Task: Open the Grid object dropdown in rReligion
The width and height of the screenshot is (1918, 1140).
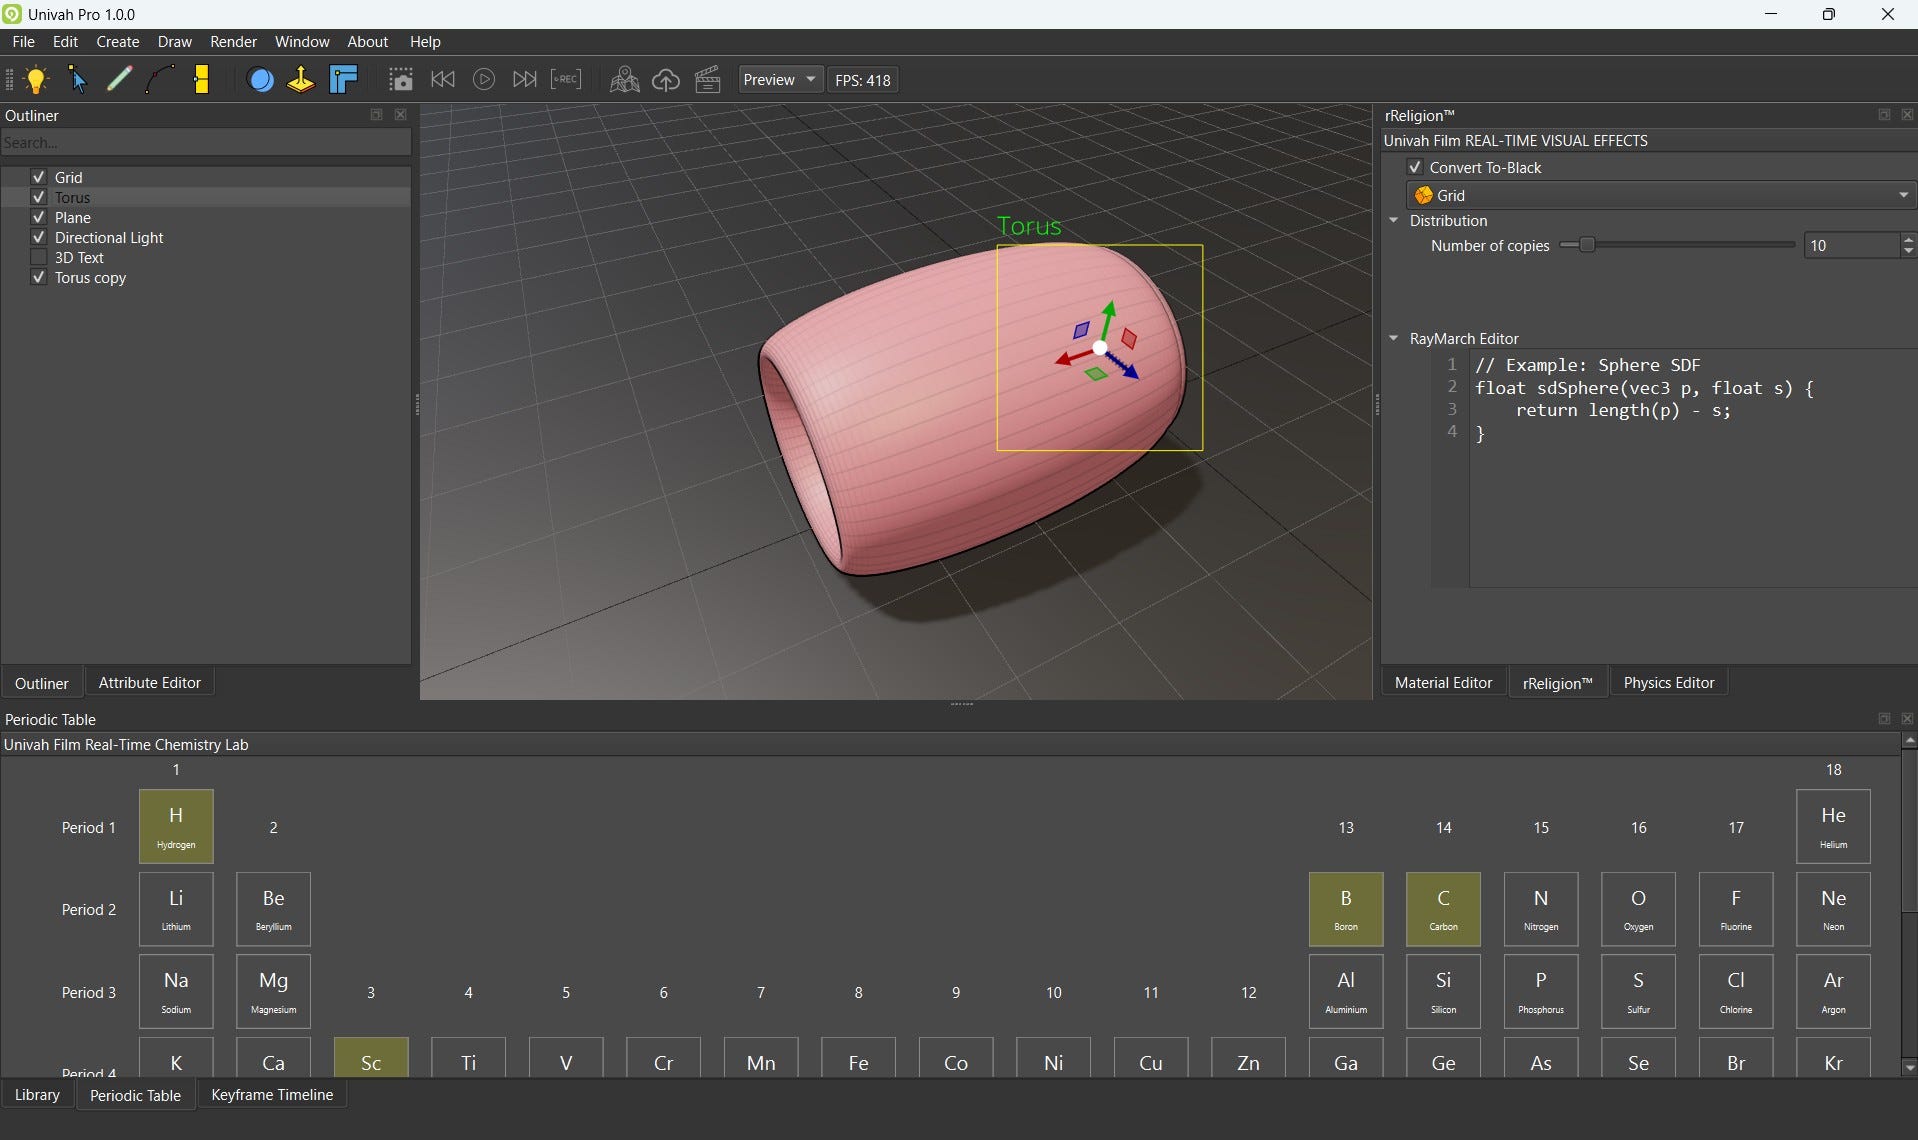Action: [1661, 195]
